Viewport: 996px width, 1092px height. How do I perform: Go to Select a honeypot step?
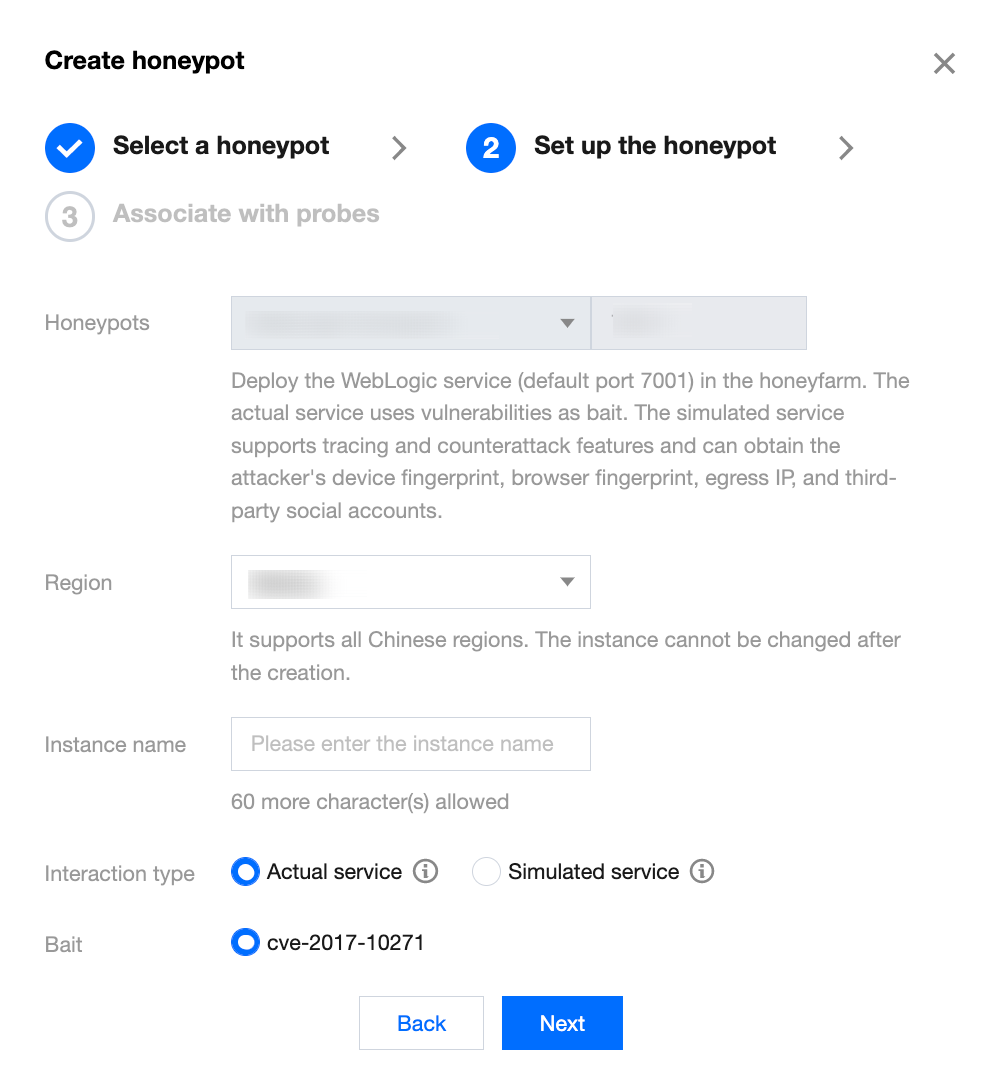coord(221,146)
